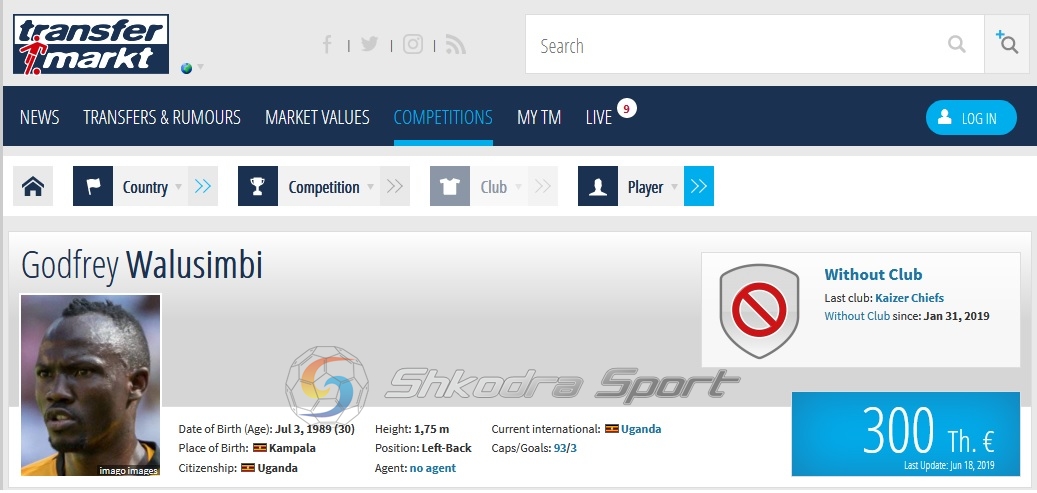
Task: Click the Log In button
Action: click(x=971, y=118)
